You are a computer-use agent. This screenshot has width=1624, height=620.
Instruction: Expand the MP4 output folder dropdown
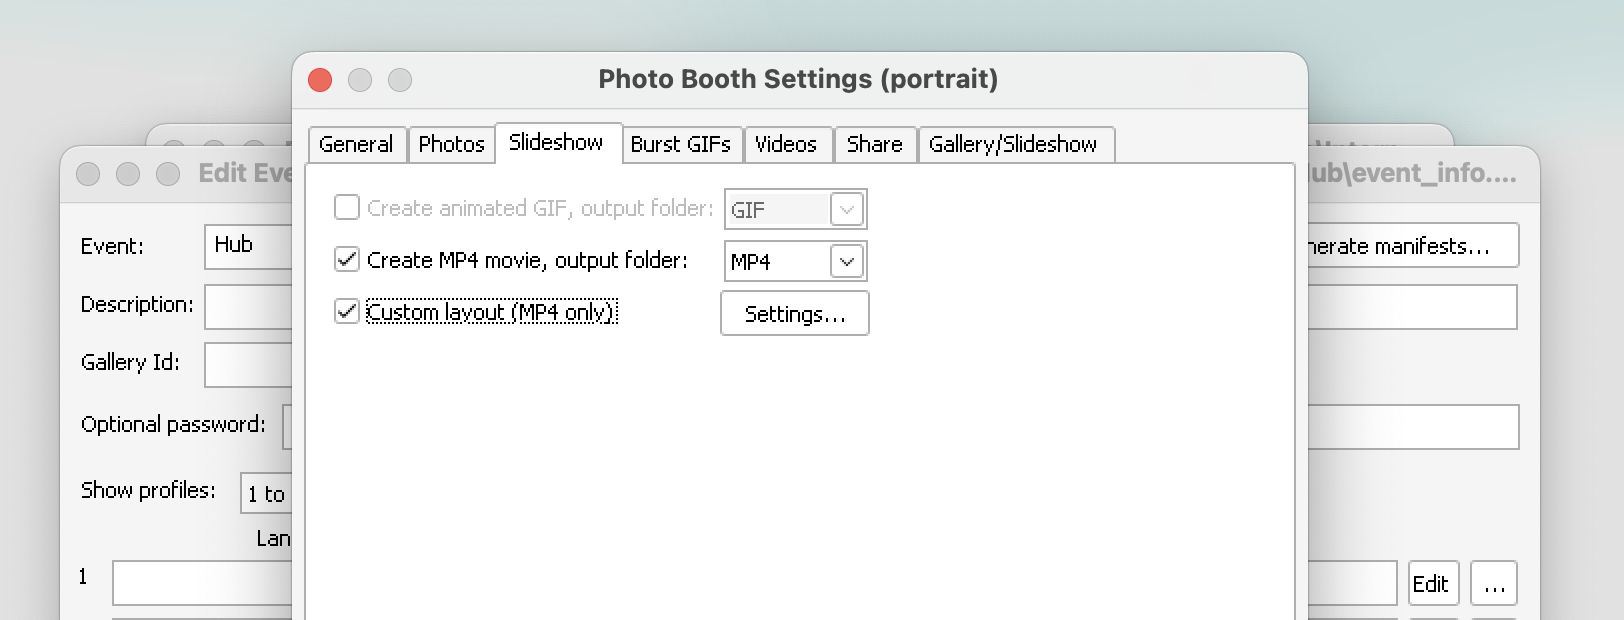pyautogui.click(x=846, y=262)
